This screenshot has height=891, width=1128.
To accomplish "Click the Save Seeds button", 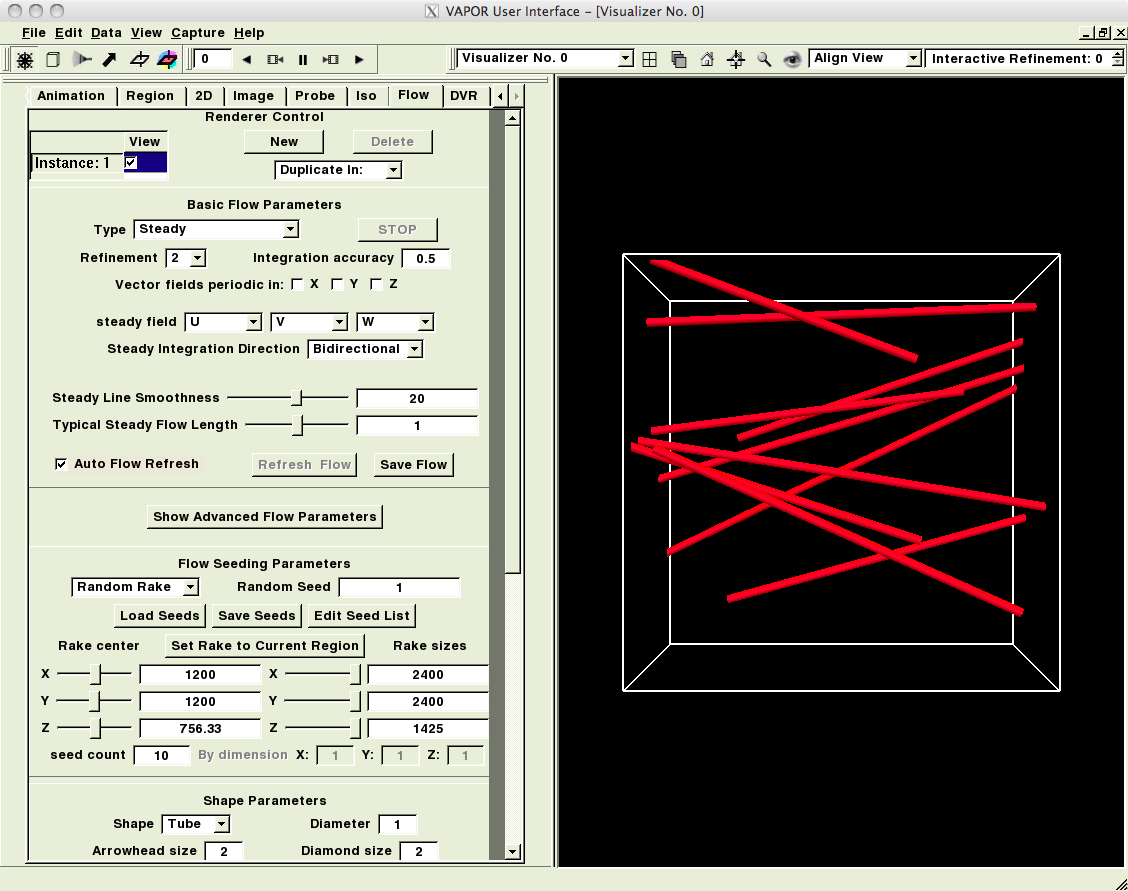I will coord(257,616).
